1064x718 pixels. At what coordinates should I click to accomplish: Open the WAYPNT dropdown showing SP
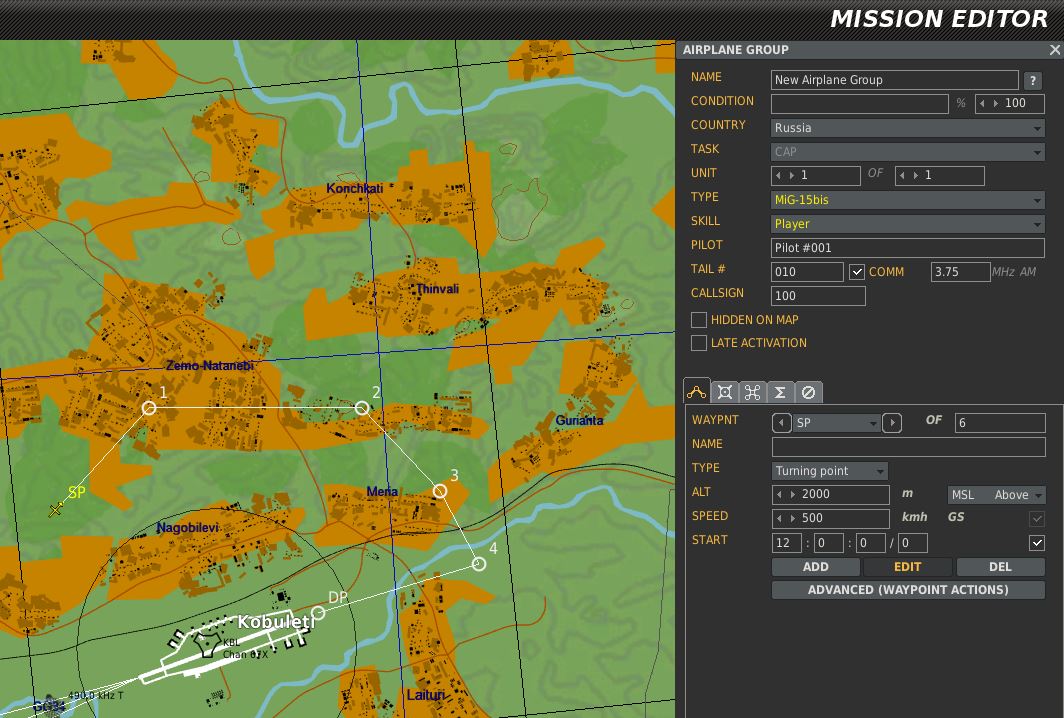coord(836,423)
